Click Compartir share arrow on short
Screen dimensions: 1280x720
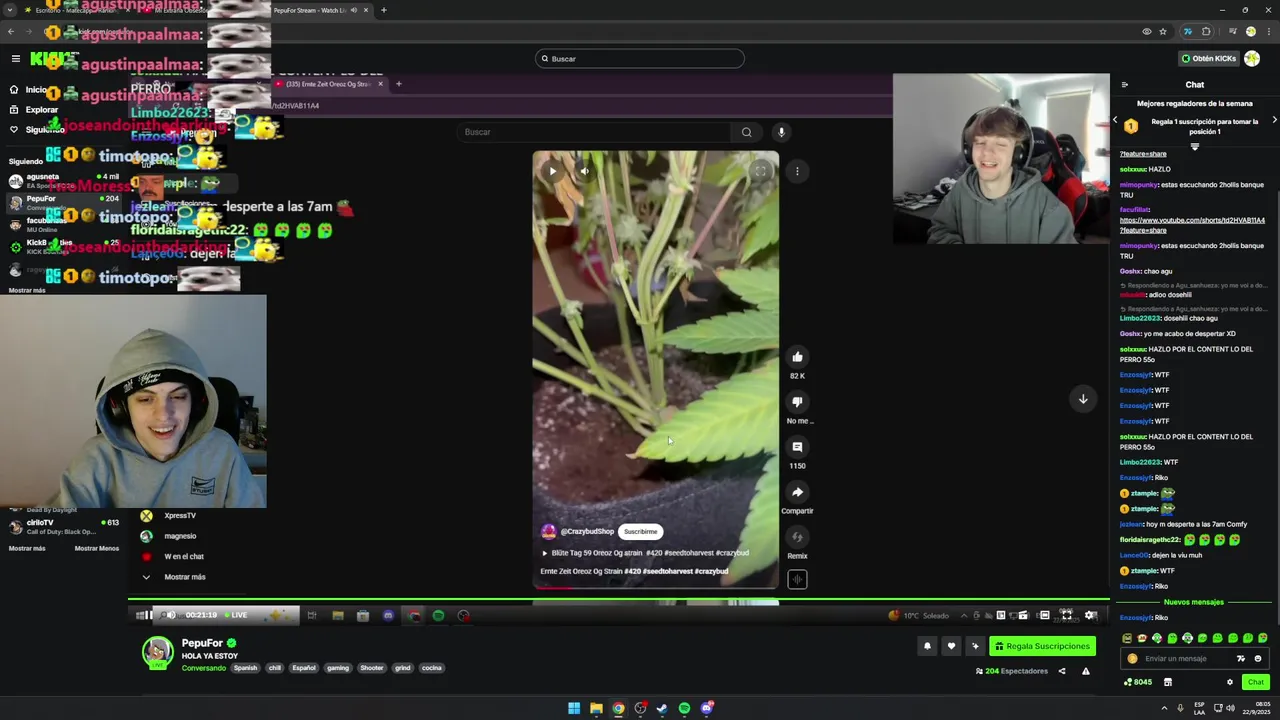[797, 492]
